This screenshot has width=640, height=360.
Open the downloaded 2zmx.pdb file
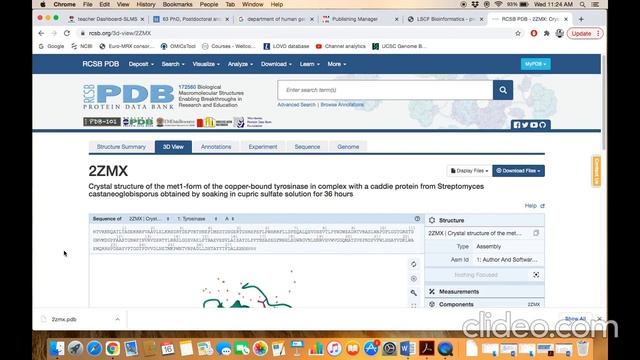[x=64, y=320]
